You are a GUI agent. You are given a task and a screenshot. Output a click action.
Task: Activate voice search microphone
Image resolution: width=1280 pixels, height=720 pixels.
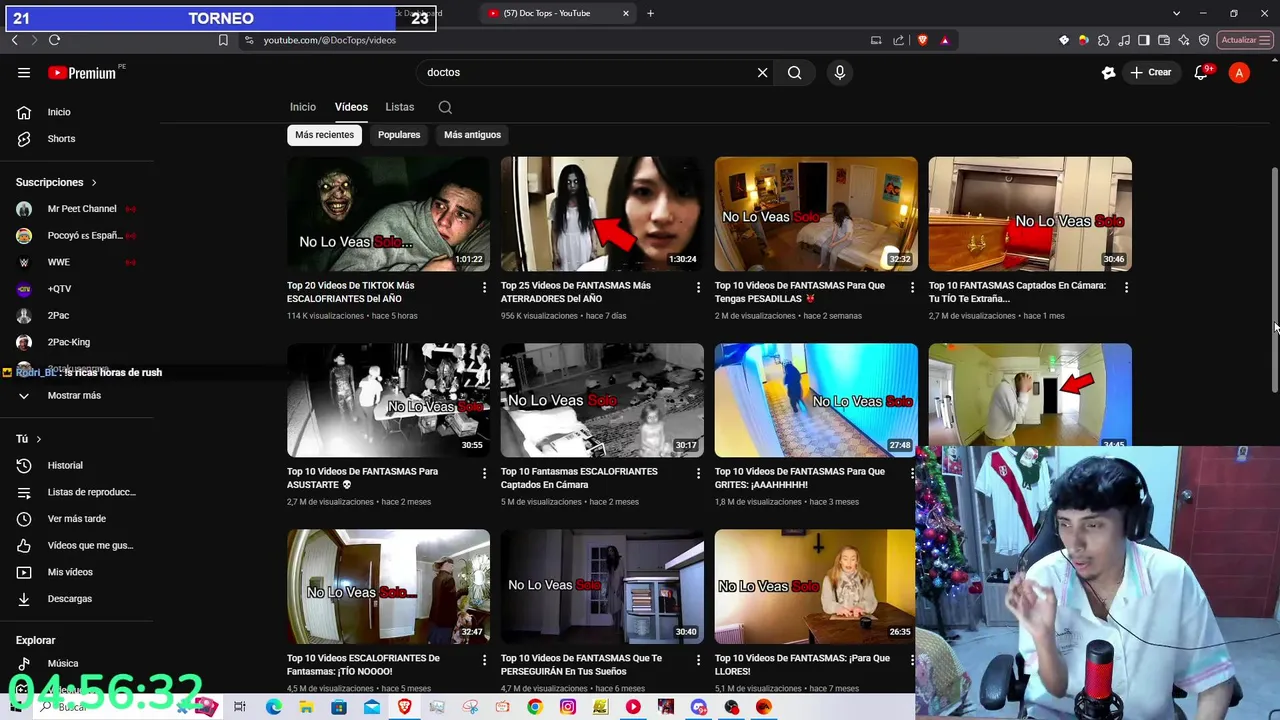(840, 72)
